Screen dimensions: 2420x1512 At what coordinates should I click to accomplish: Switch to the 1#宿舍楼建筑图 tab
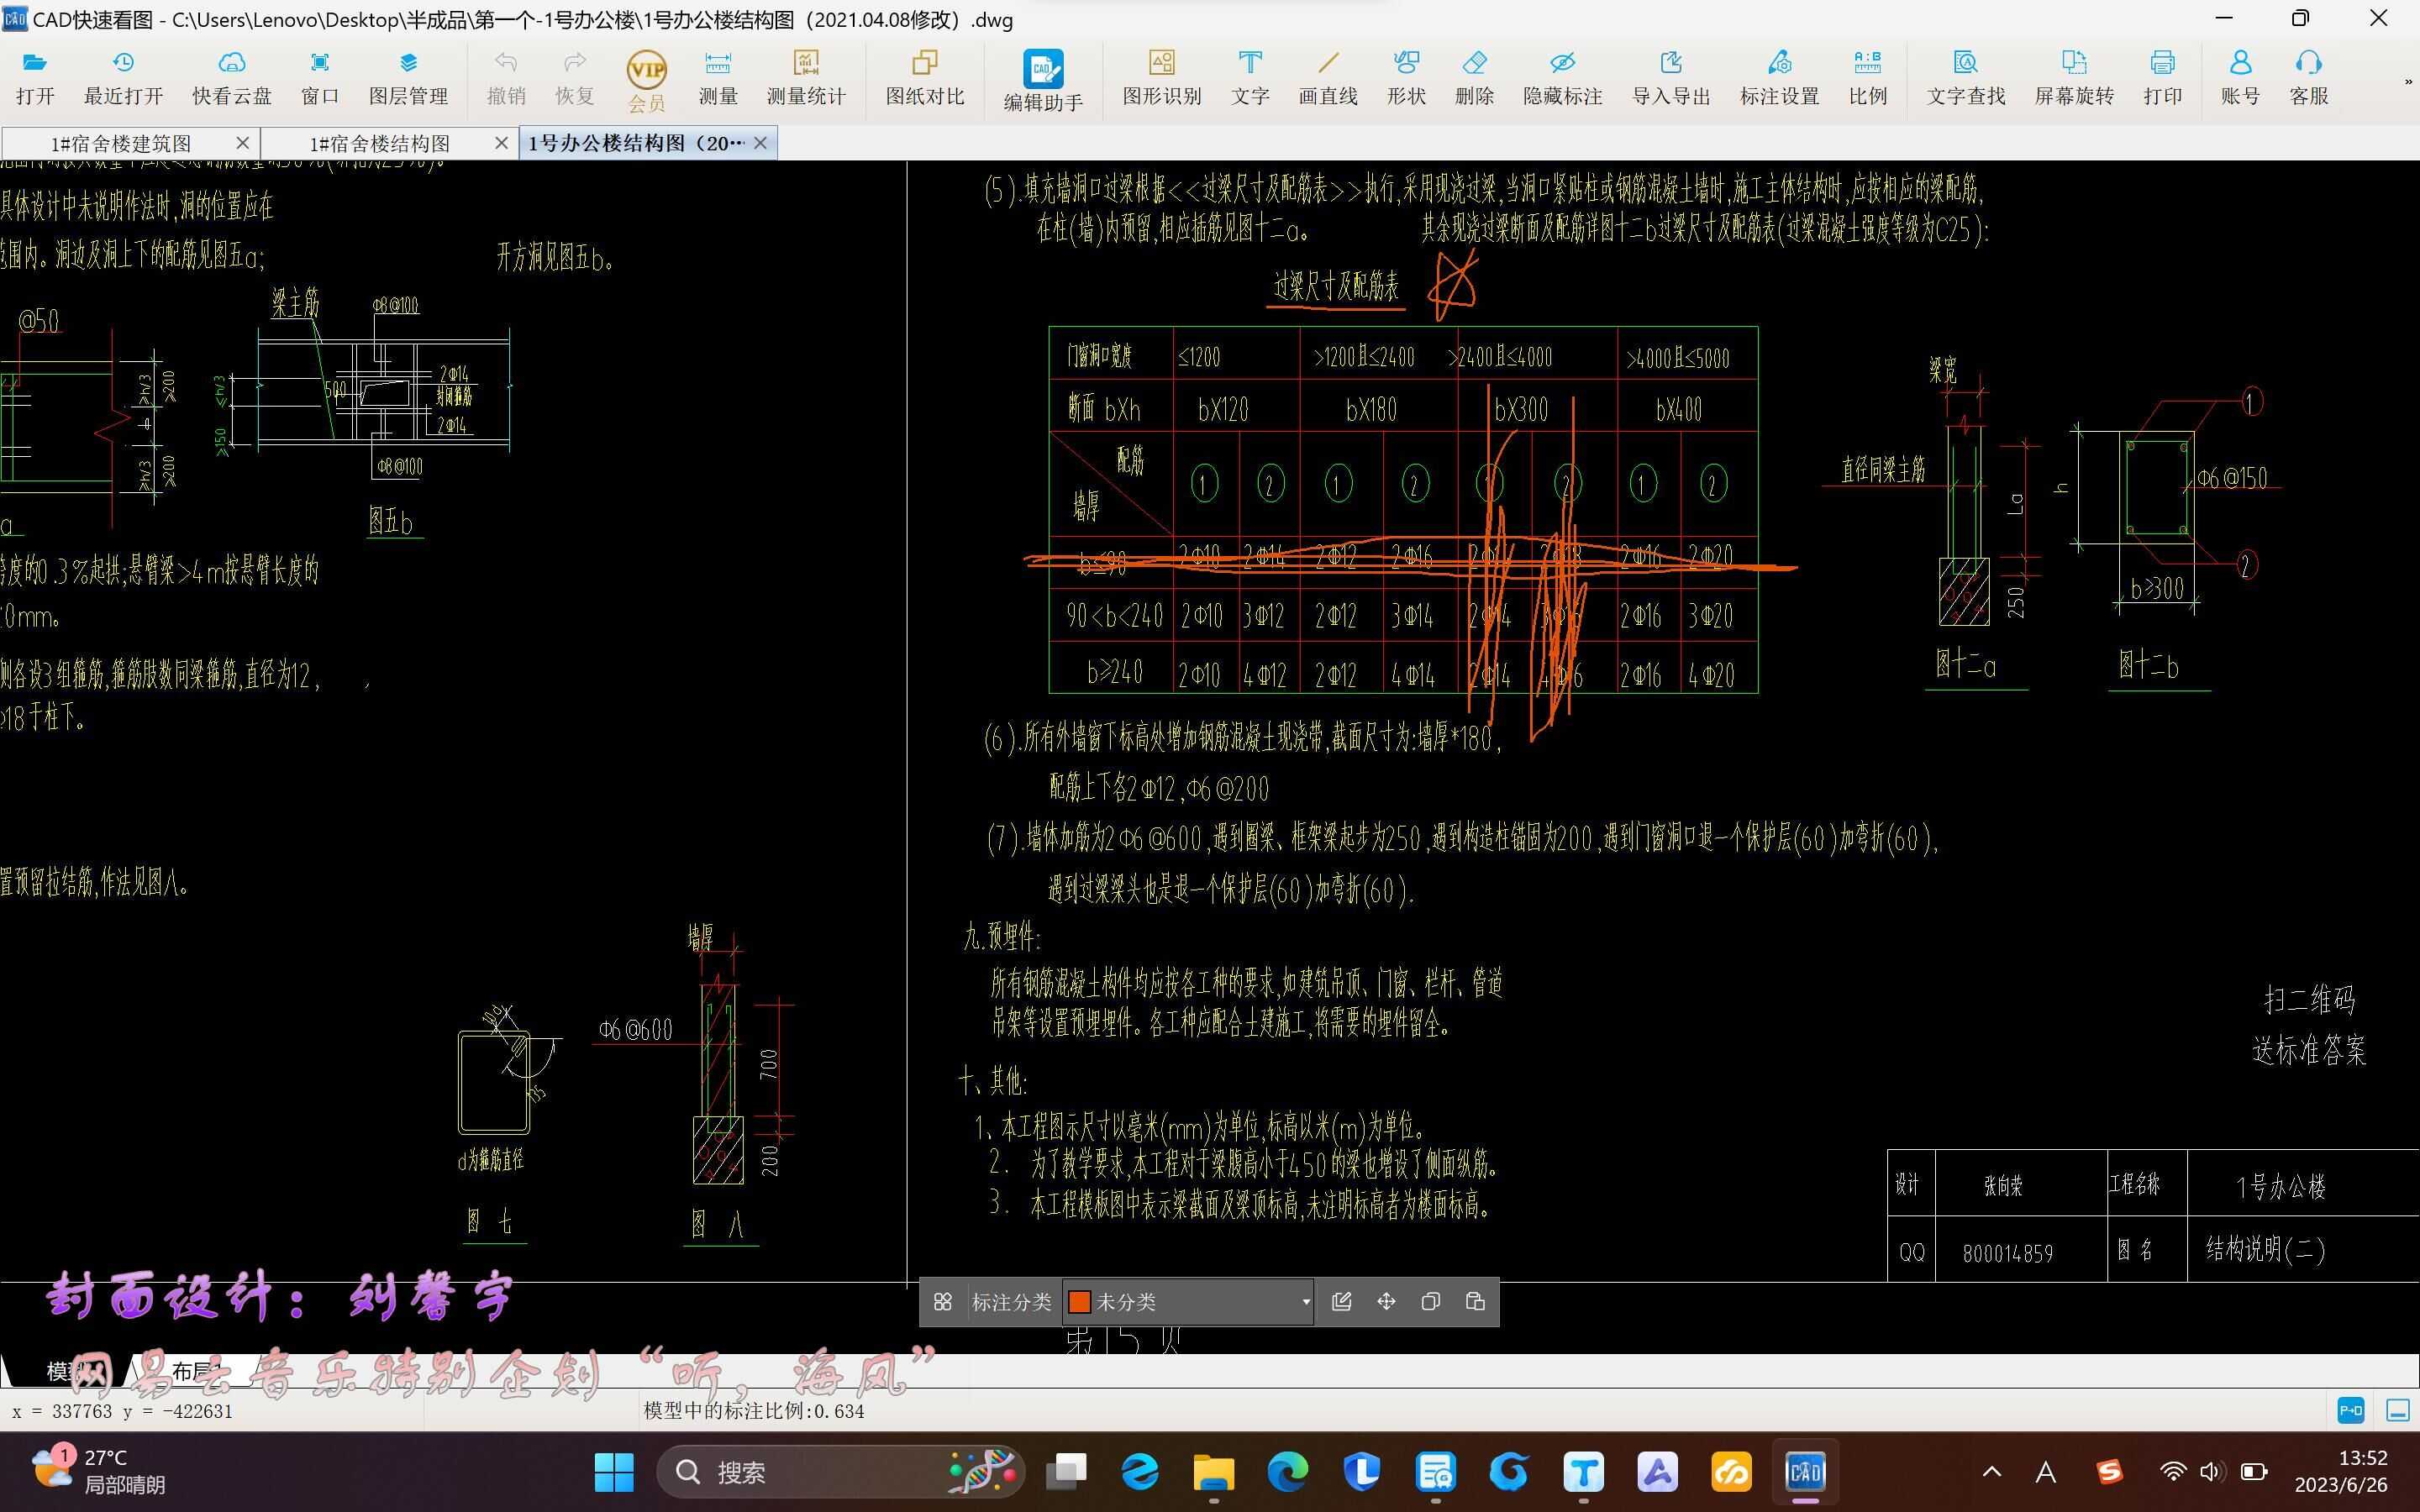tap(121, 143)
